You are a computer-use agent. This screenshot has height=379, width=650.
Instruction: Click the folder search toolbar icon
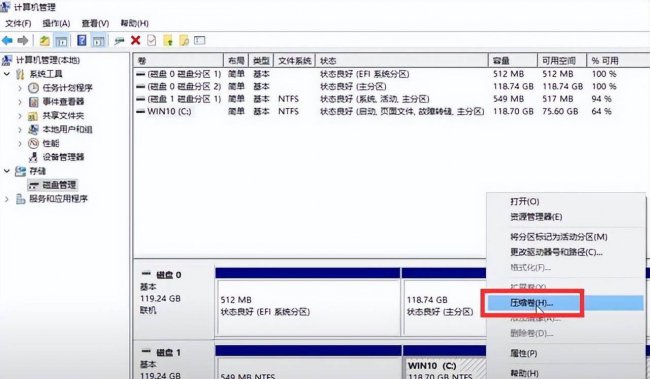point(184,41)
